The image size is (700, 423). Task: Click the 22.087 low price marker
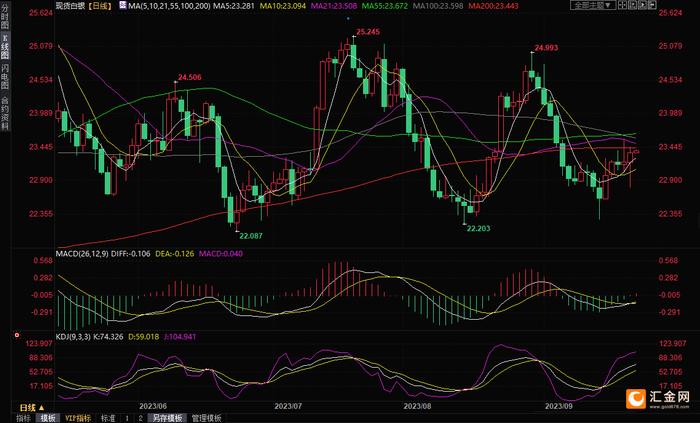pos(251,236)
